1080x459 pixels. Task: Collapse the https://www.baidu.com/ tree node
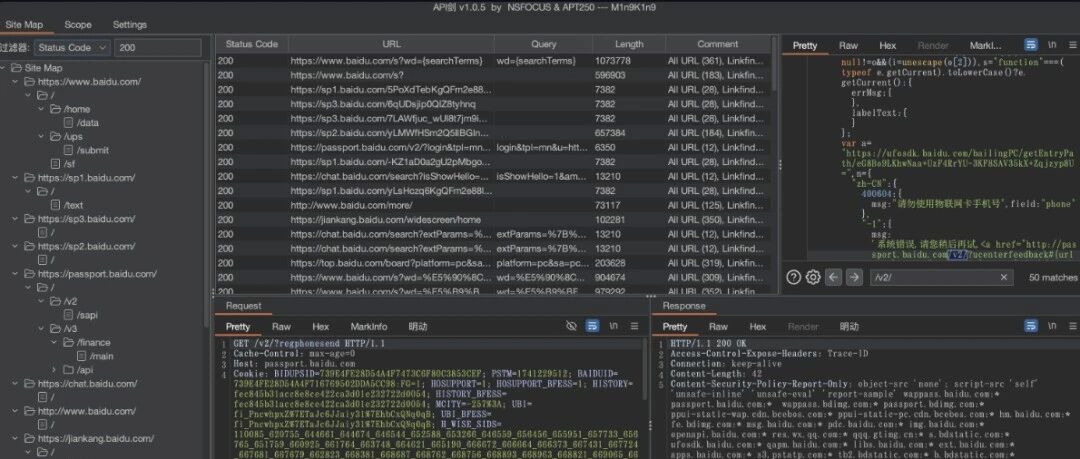pos(15,81)
